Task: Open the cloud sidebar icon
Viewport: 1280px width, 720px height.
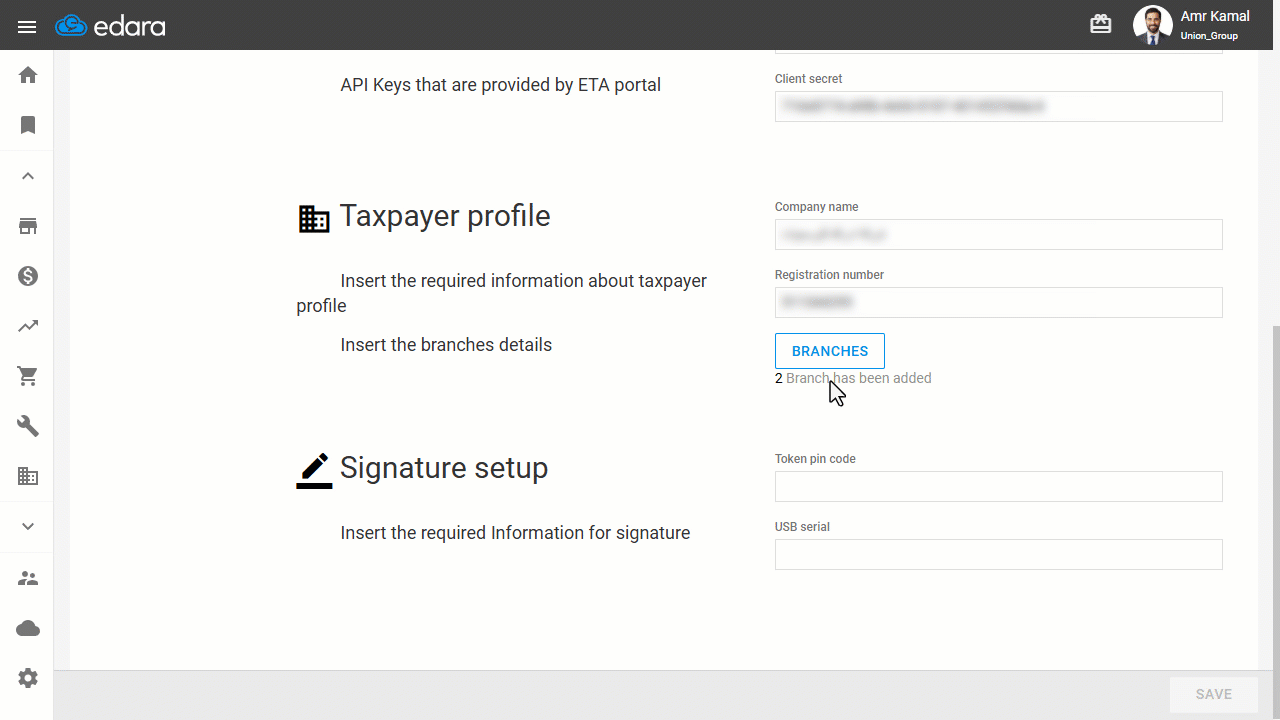Action: tap(28, 628)
